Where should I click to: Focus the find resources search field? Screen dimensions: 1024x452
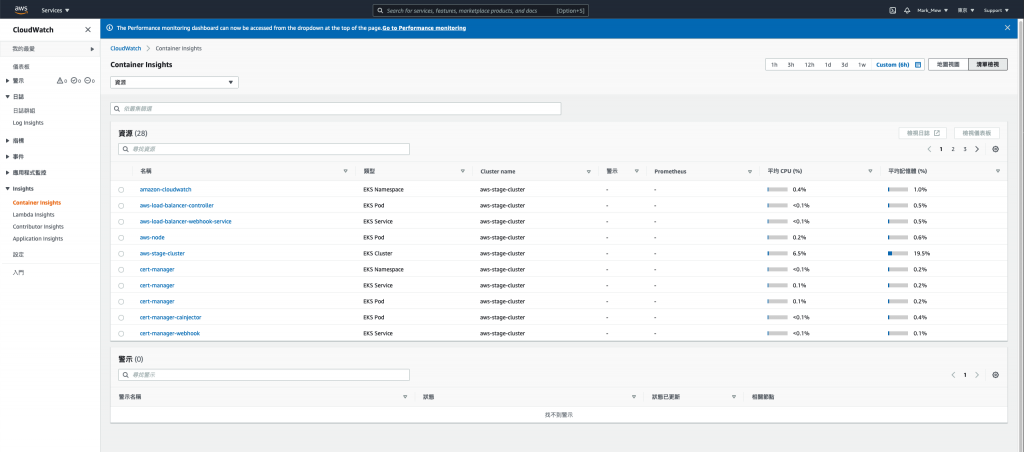tap(264, 149)
